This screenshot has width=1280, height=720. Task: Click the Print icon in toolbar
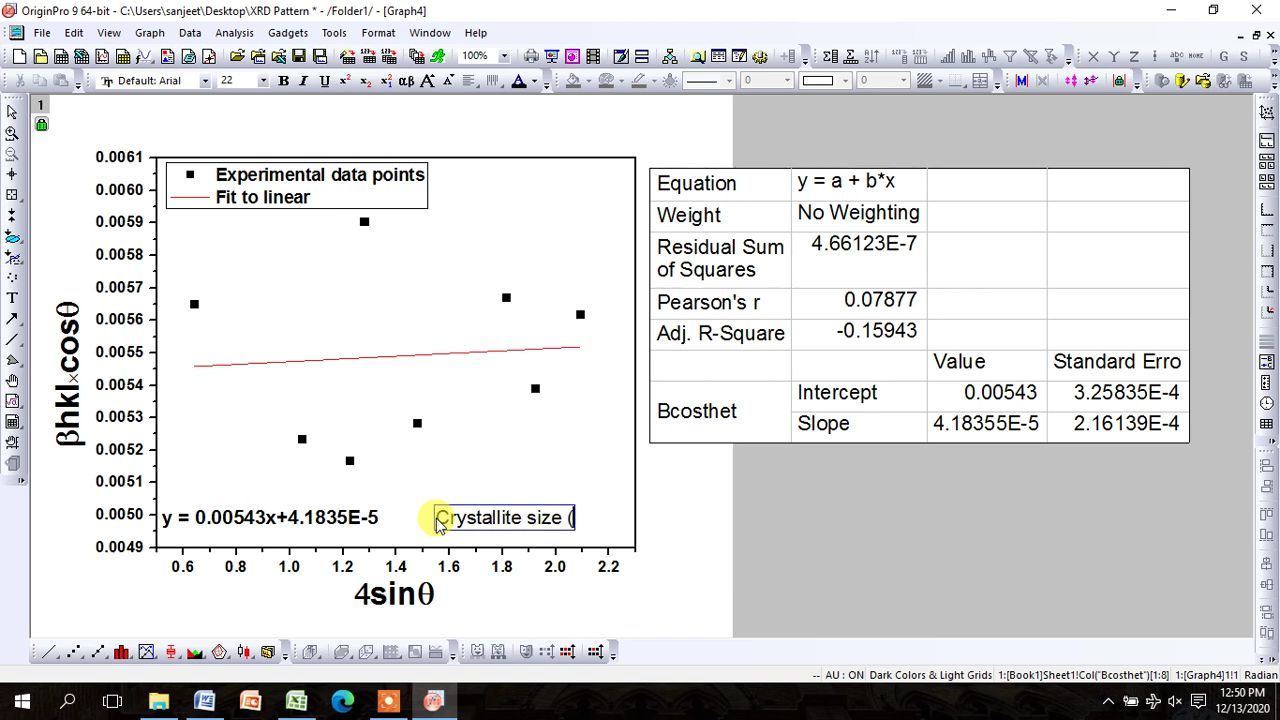tap(531, 57)
